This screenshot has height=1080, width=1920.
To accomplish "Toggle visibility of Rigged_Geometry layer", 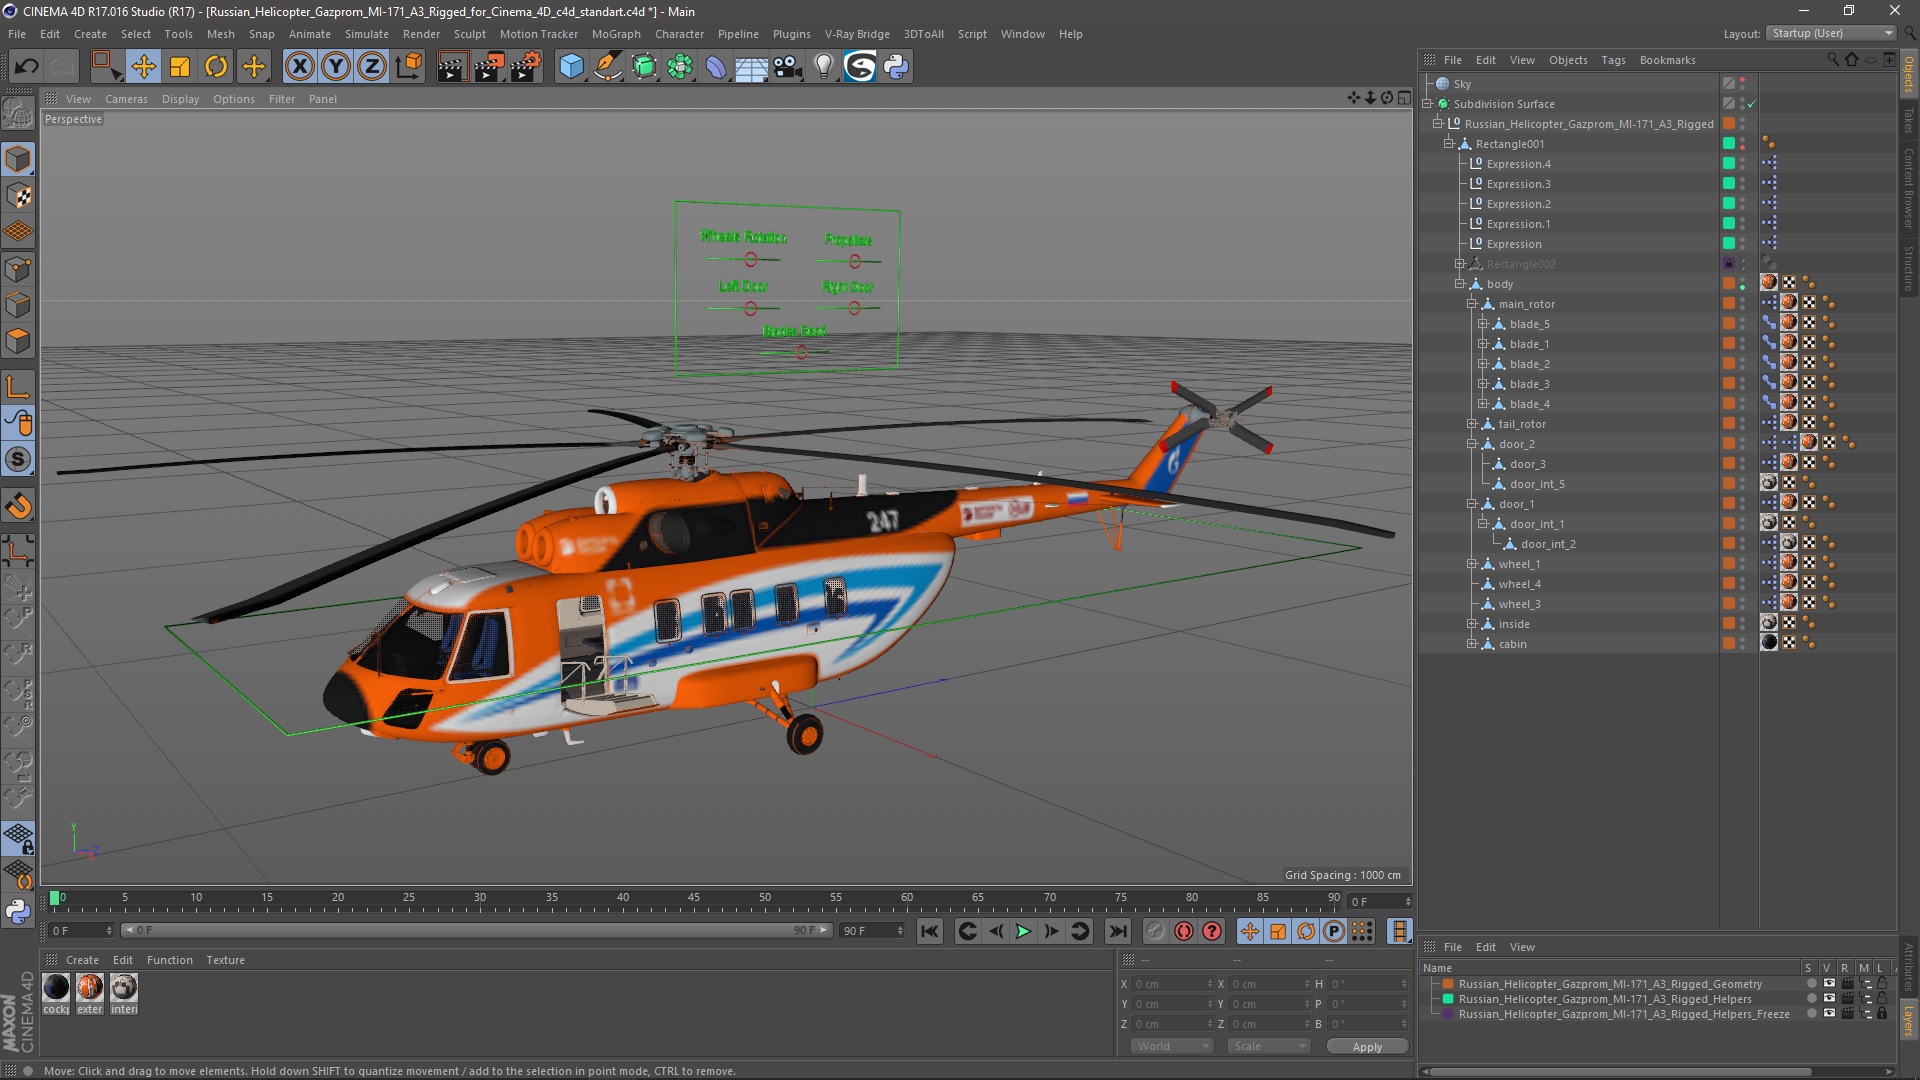I will click(1829, 984).
